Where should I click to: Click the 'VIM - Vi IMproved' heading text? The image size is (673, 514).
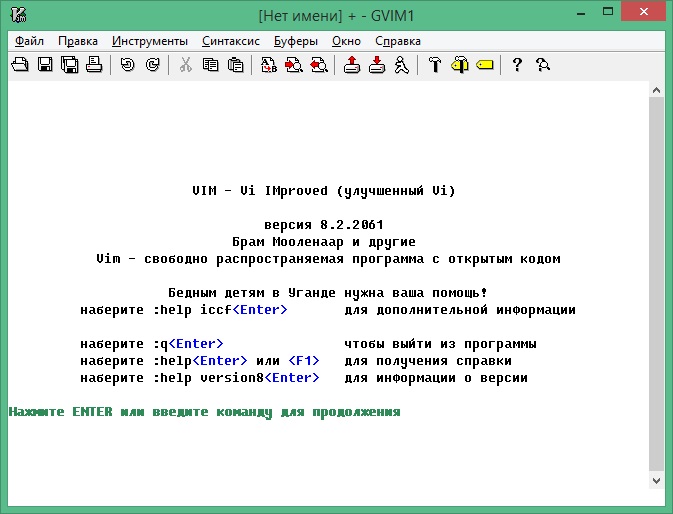pyautogui.click(x=260, y=190)
